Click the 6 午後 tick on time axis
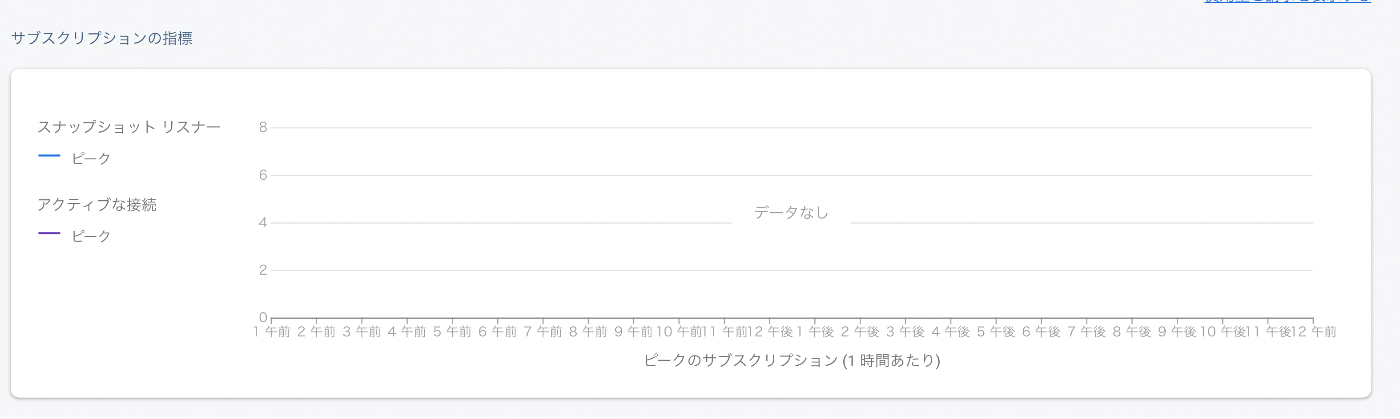Viewport: 1400px width, 419px height. tap(1040, 331)
